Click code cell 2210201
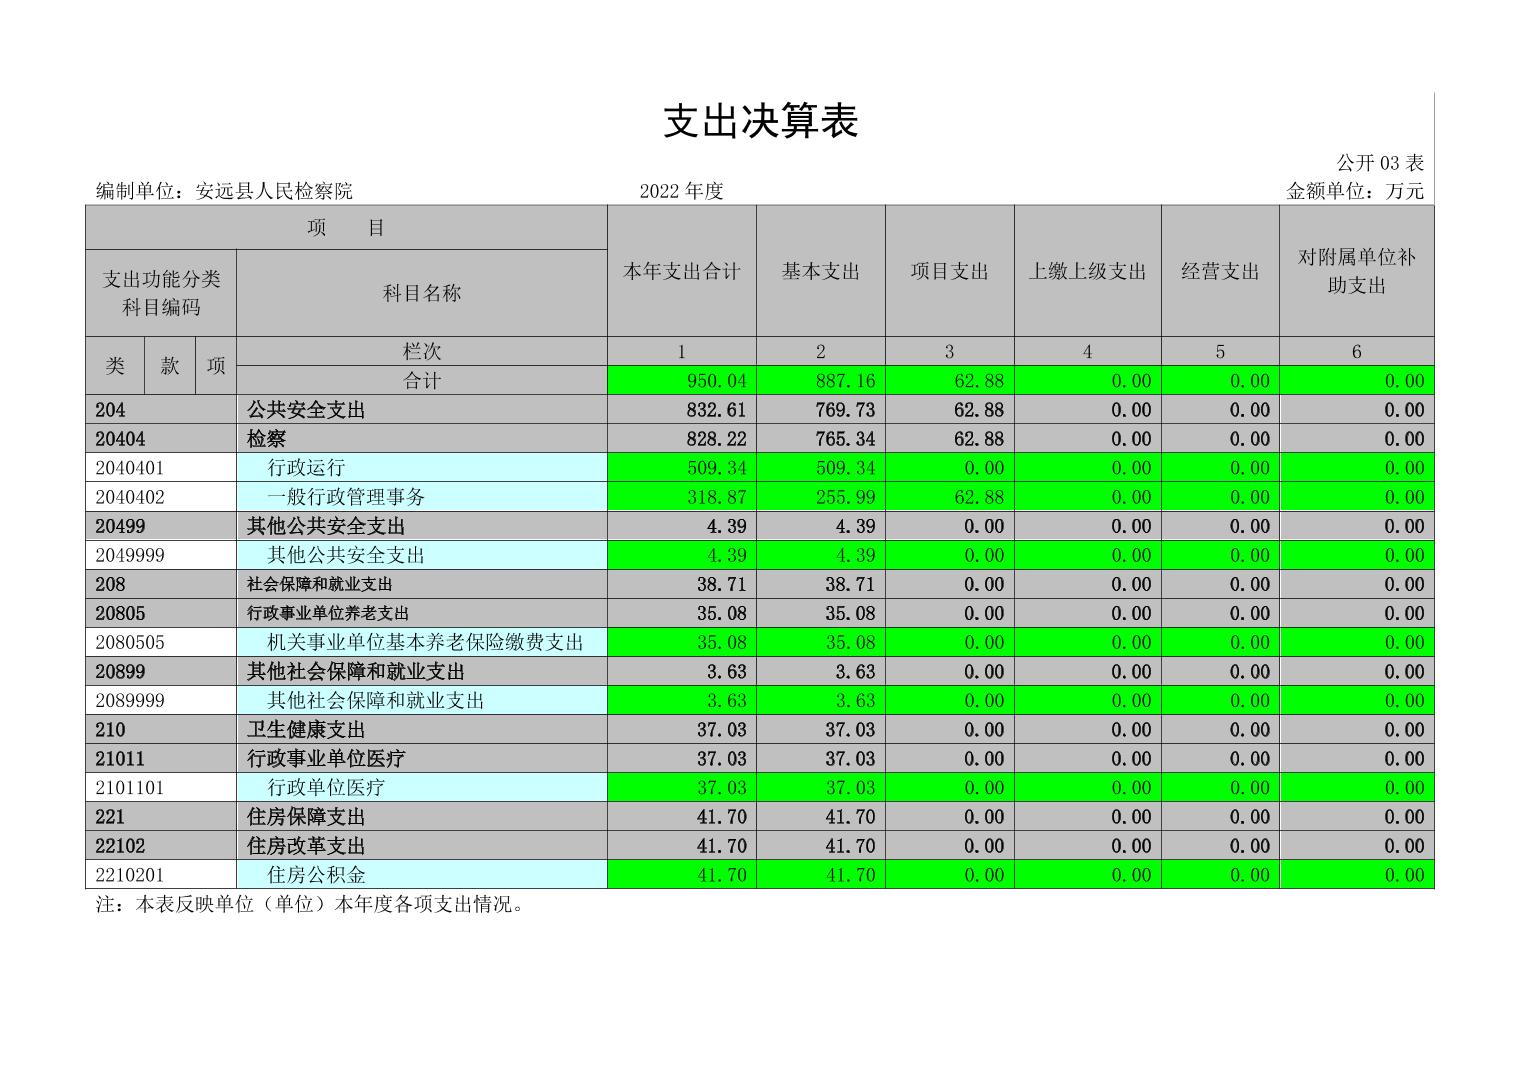 coord(161,875)
